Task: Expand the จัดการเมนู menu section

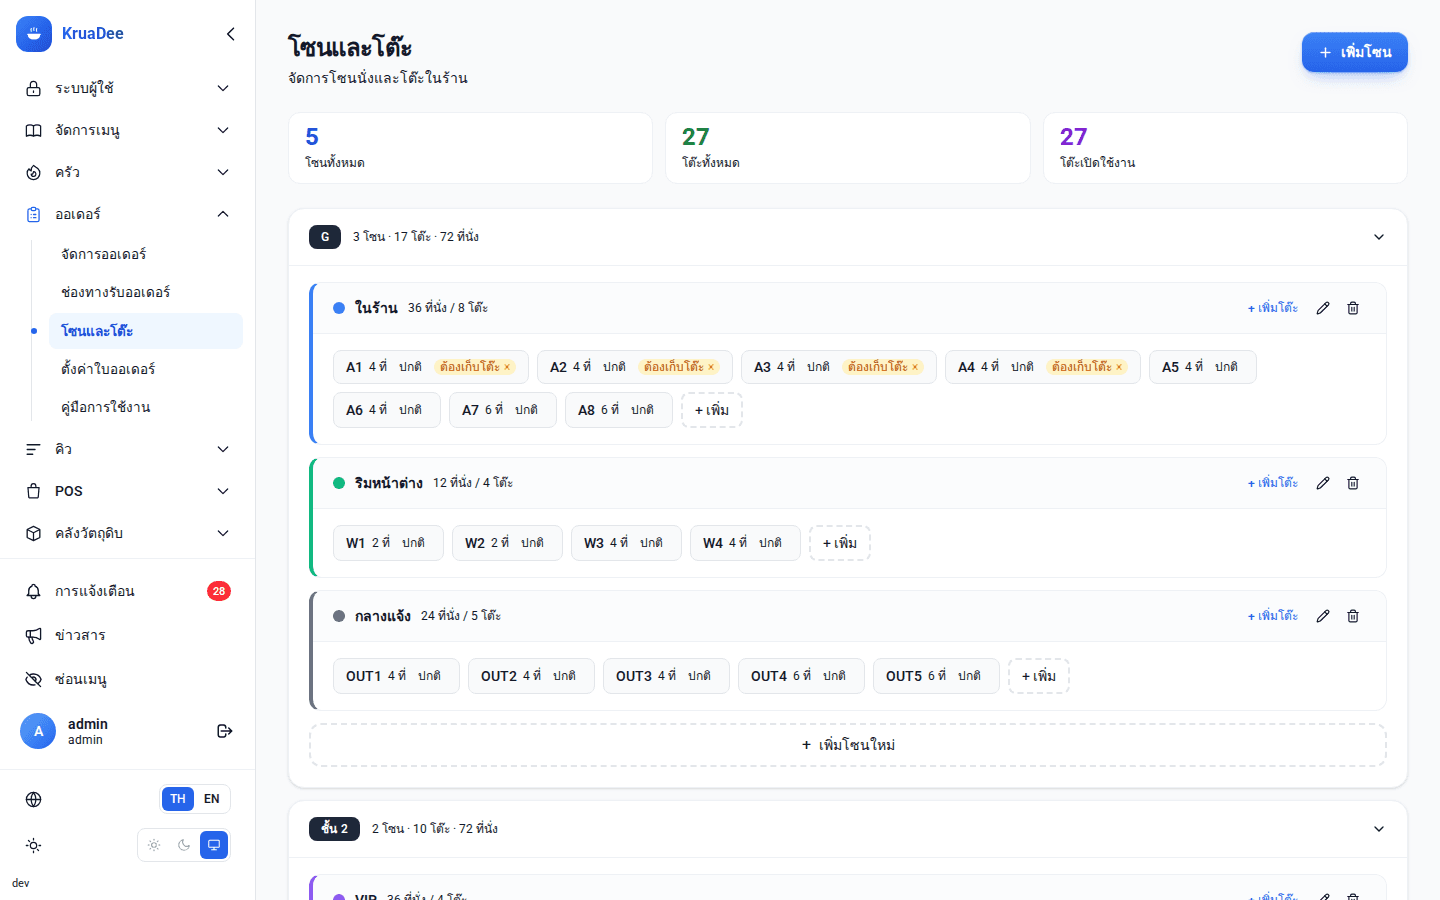Action: click(127, 130)
